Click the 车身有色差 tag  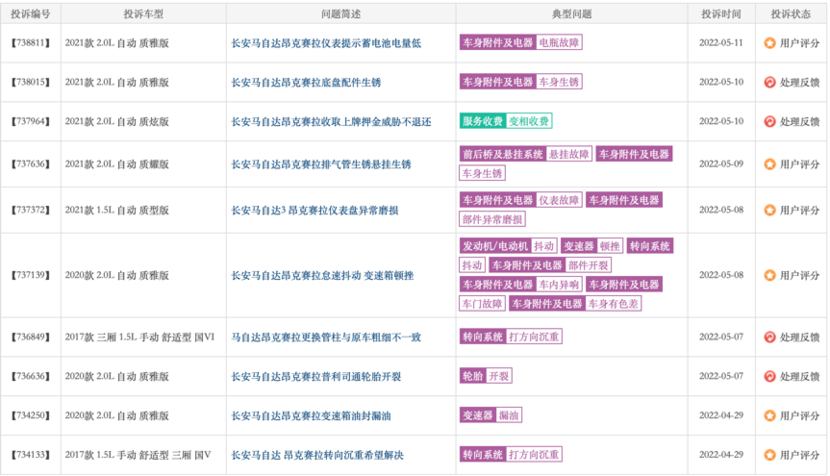click(x=613, y=303)
